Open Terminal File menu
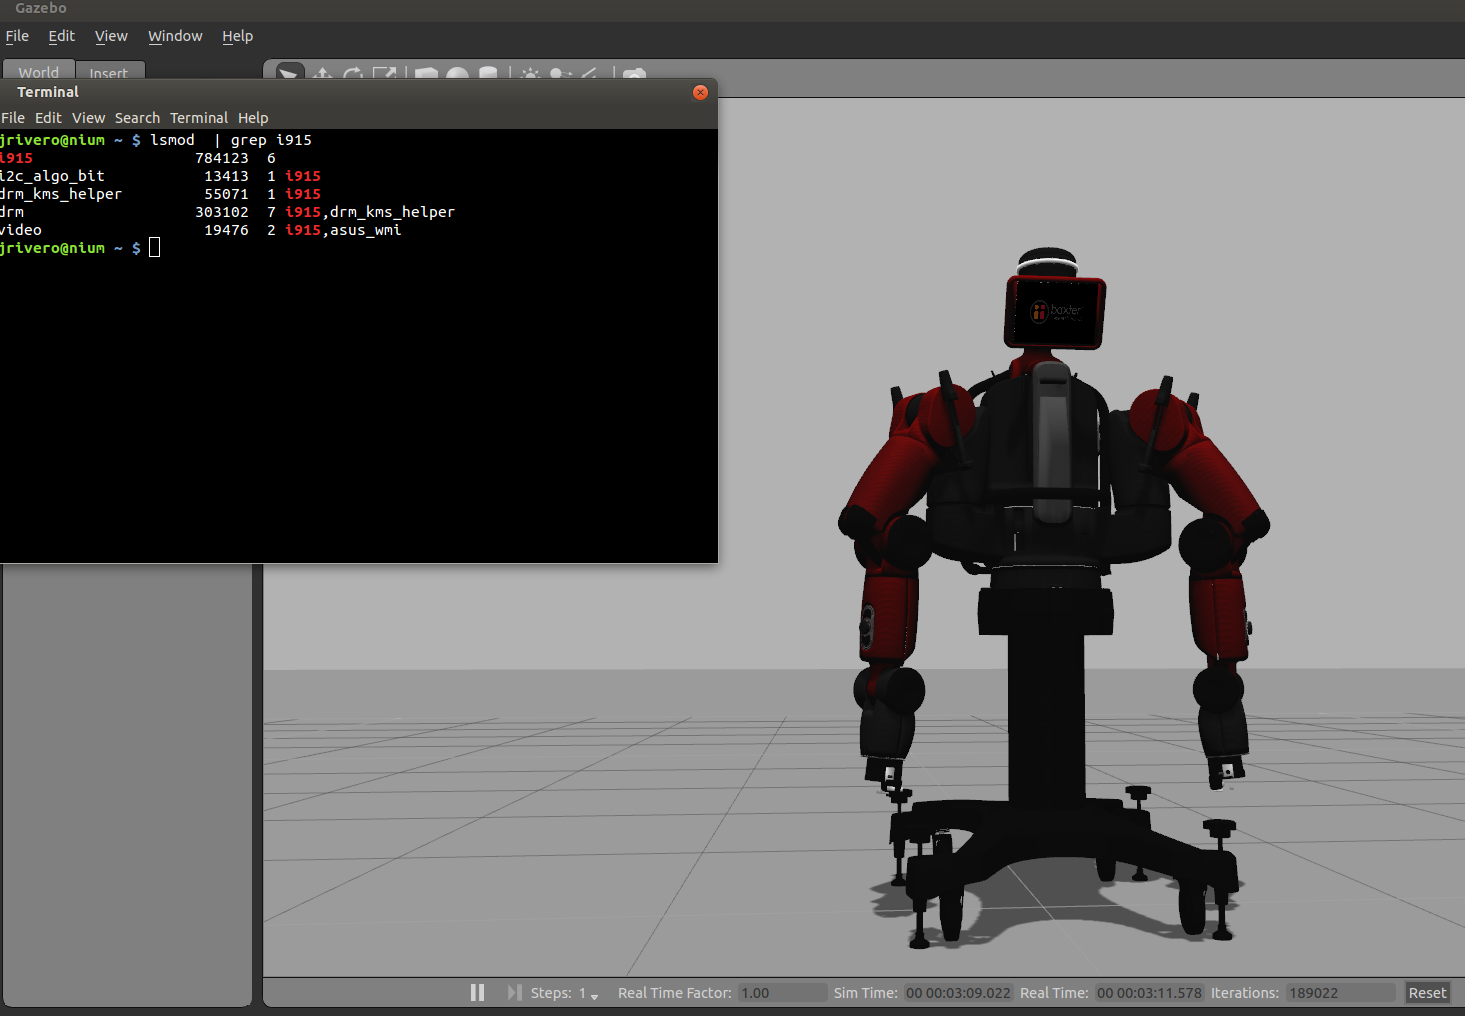Image resolution: width=1465 pixels, height=1016 pixels. click(13, 118)
